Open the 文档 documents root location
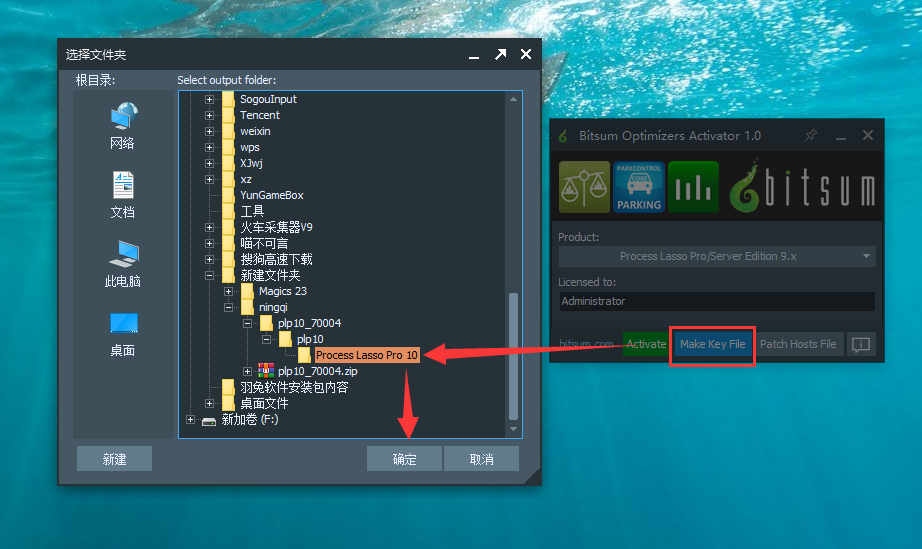 [122, 195]
